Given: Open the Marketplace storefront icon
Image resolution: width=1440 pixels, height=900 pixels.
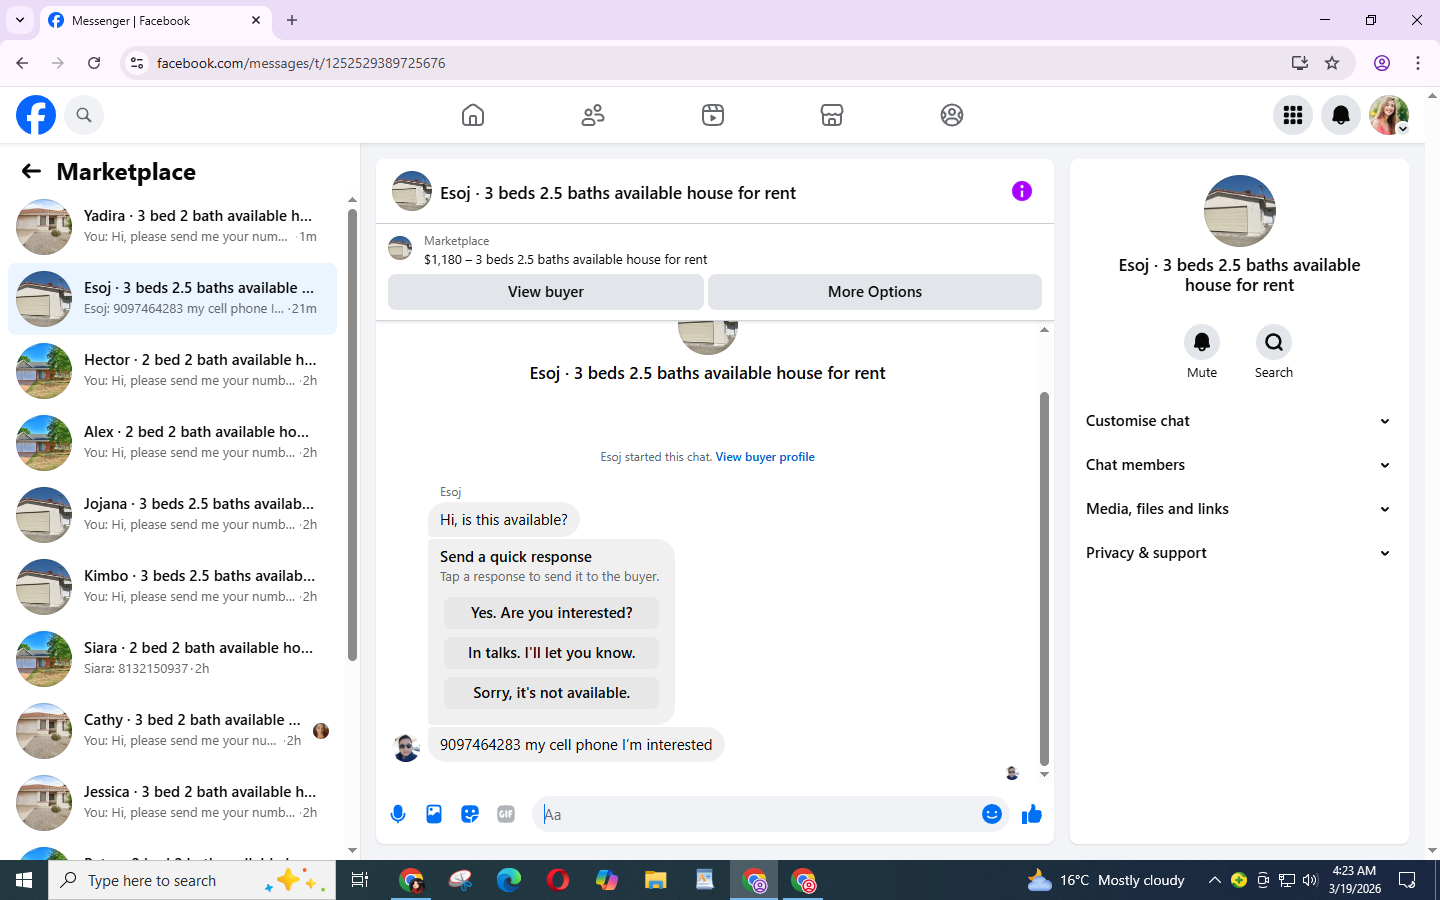Looking at the screenshot, I should [x=832, y=115].
